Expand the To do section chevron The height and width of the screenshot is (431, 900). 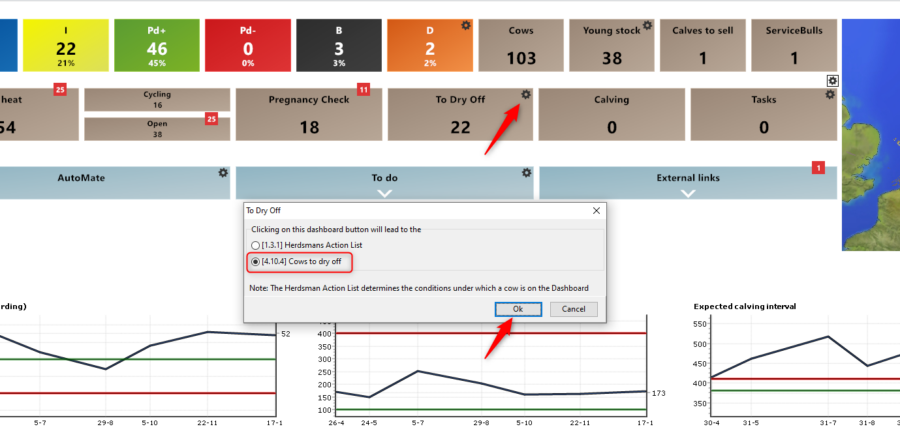(384, 192)
